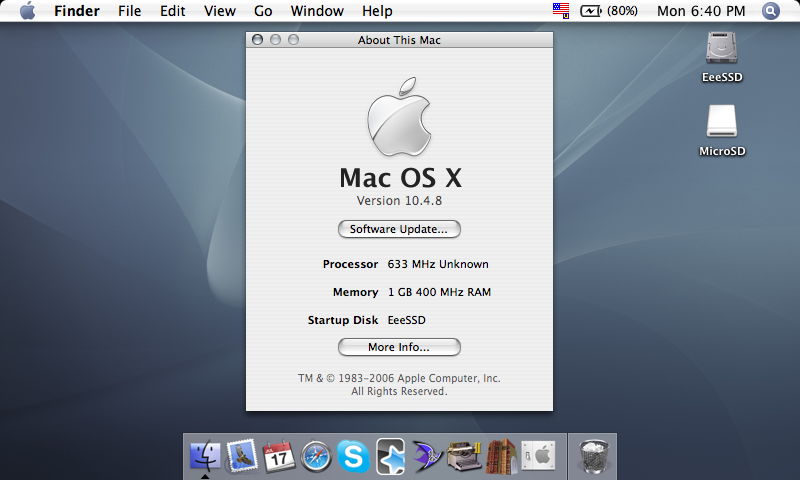Click the Memory label
The height and width of the screenshot is (480, 800).
pyautogui.click(x=355, y=292)
